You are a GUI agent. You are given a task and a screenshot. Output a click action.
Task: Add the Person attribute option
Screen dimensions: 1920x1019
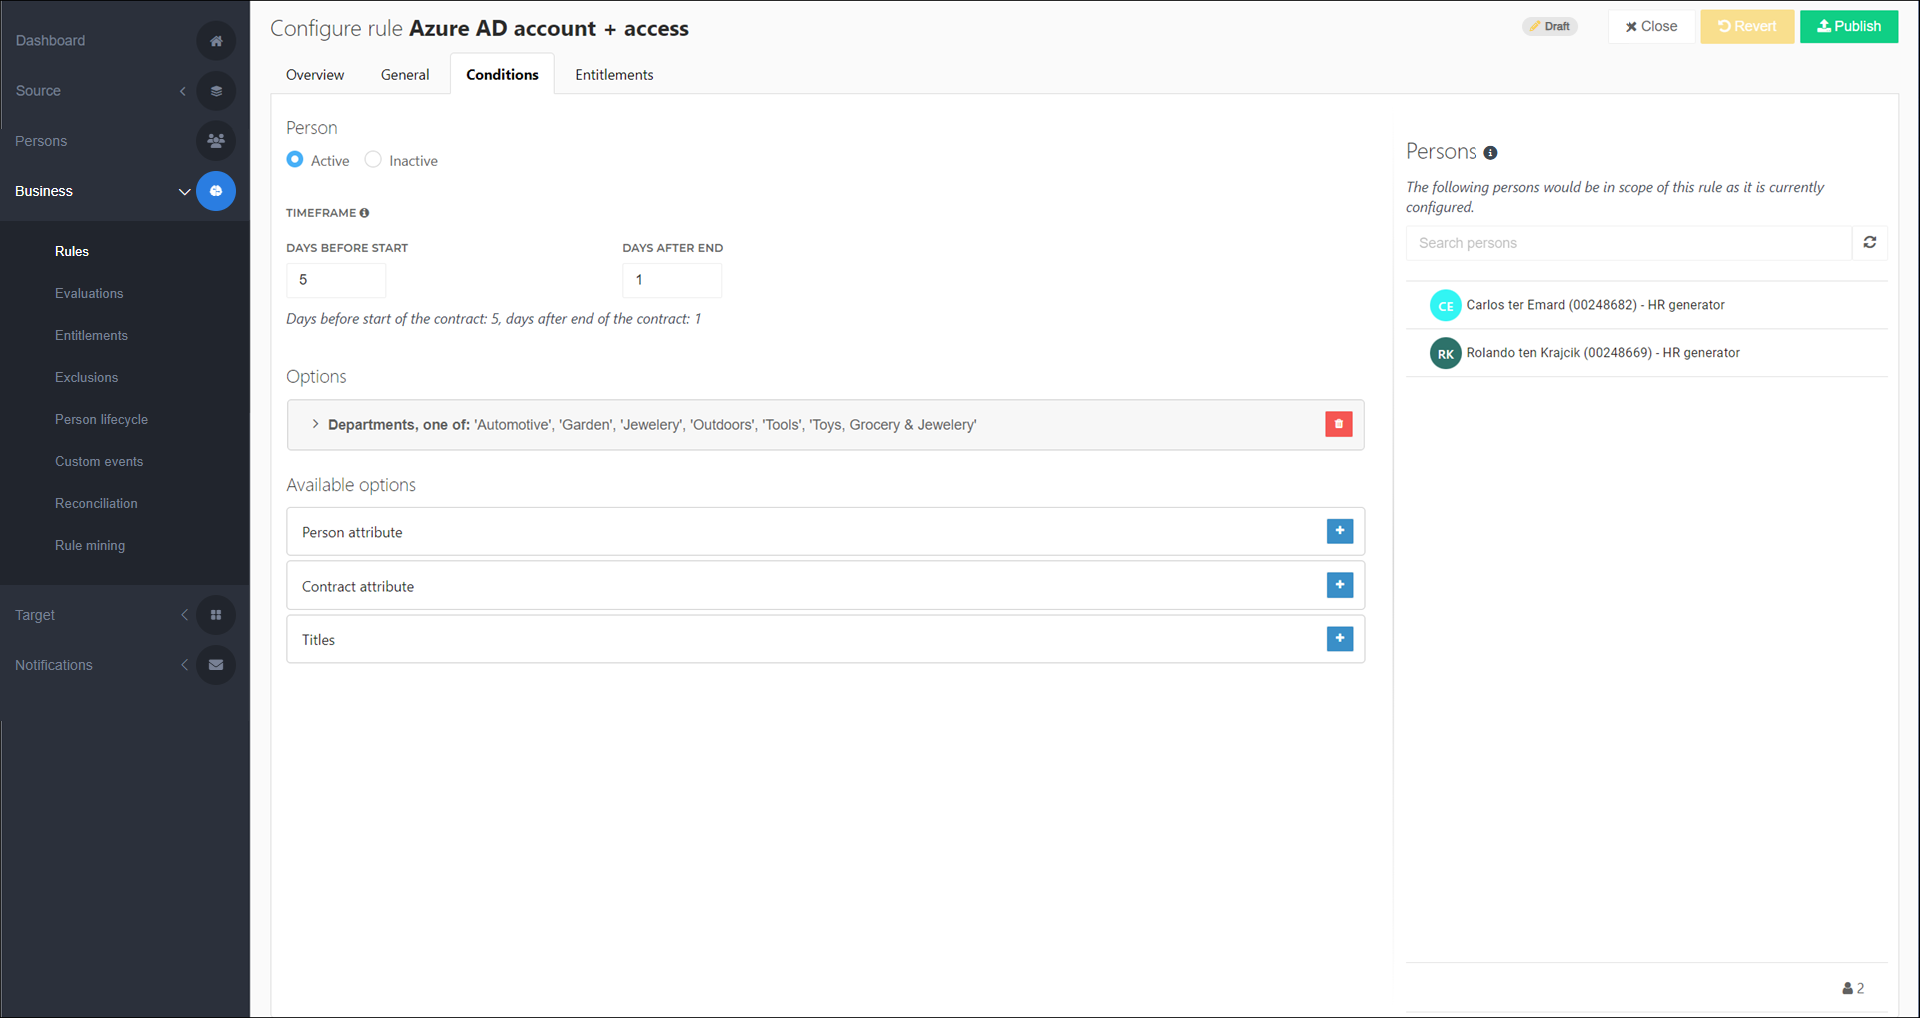point(1340,531)
